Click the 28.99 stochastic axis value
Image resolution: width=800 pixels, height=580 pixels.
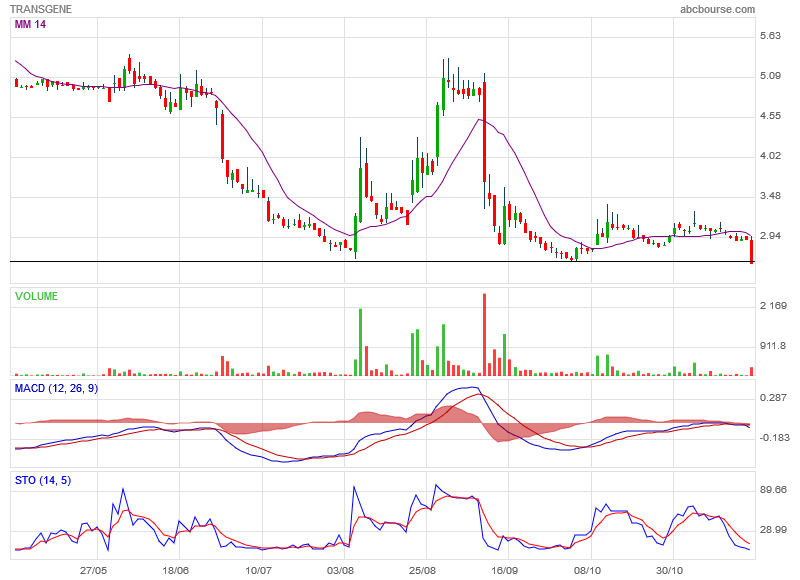[773, 530]
